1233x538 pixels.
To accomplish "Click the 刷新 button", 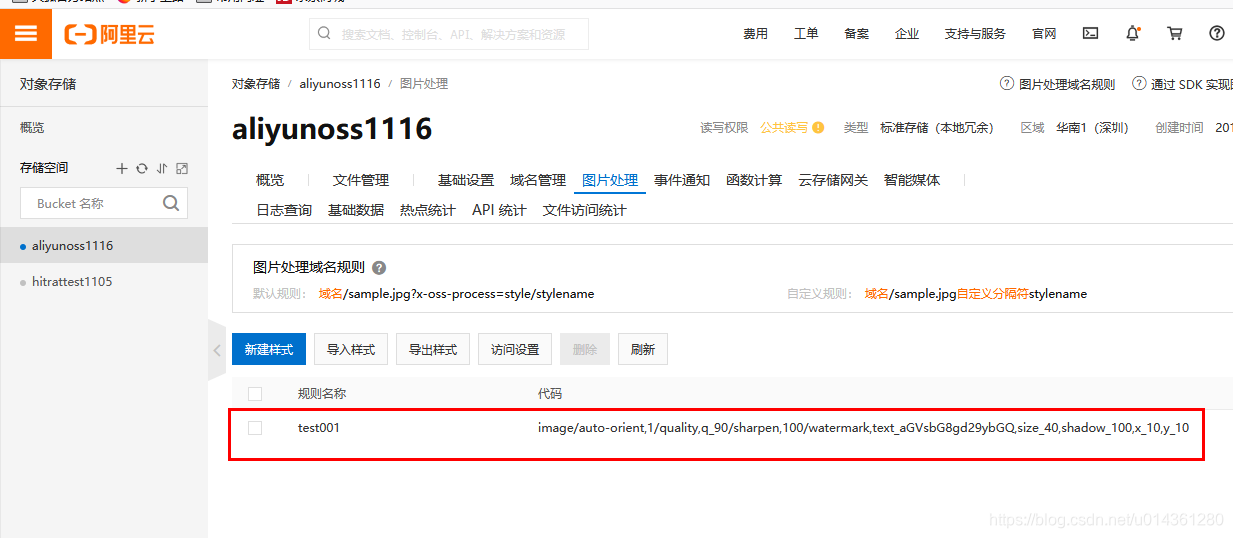I will 643,349.
